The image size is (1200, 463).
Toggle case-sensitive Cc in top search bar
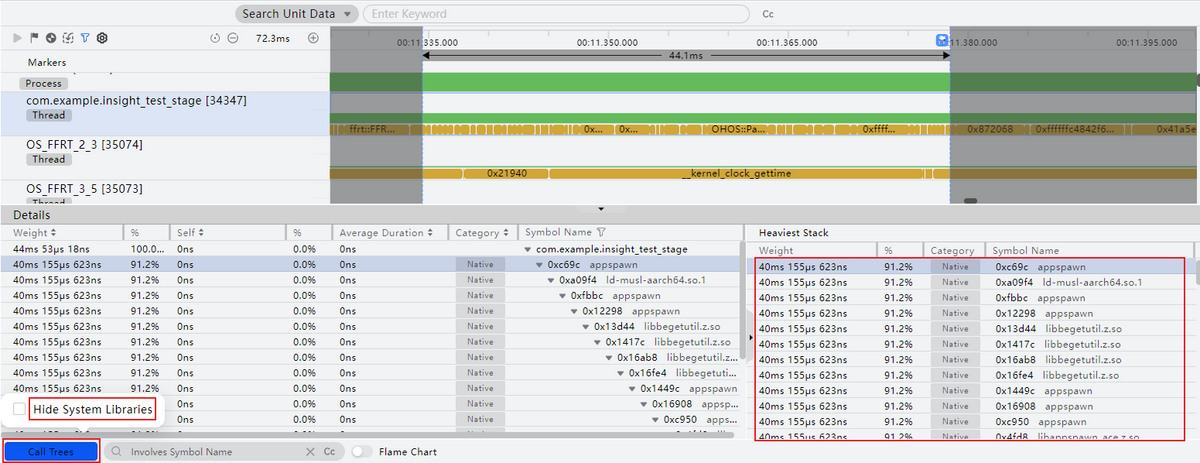[x=768, y=15]
